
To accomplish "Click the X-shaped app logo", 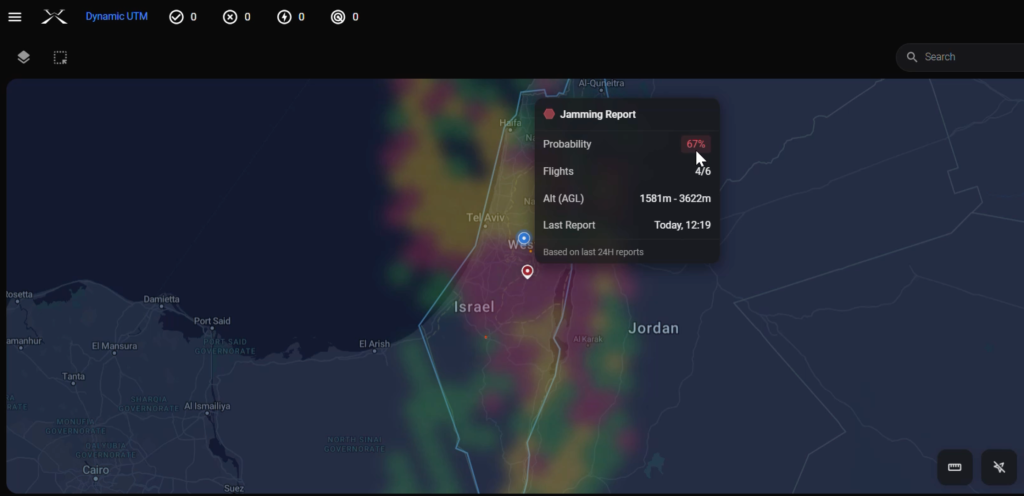I will tap(54, 17).
